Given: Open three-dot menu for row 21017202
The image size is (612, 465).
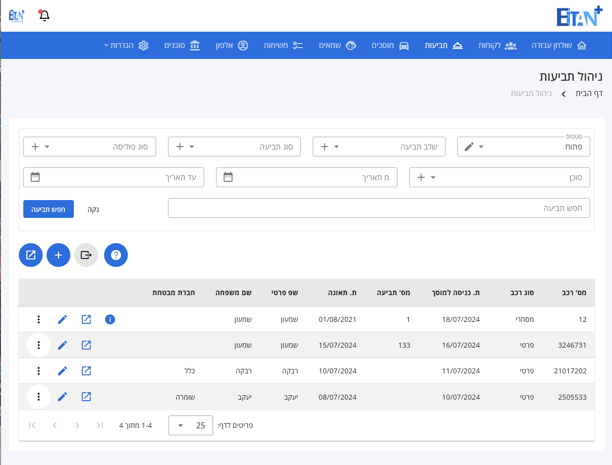Looking at the screenshot, I should pos(38,371).
